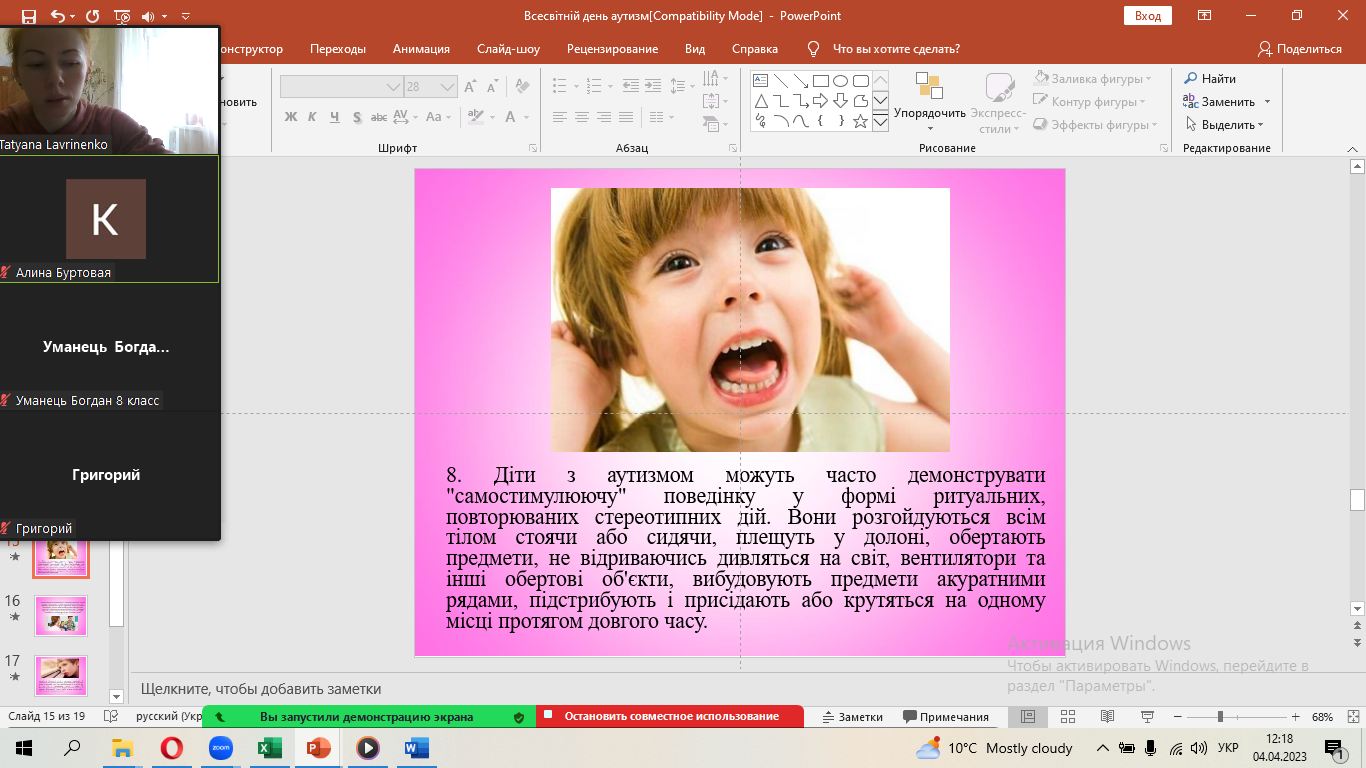Open Font dialog launcher in Шрифт group
Viewport: 1366px width, 768px height.
[532, 148]
